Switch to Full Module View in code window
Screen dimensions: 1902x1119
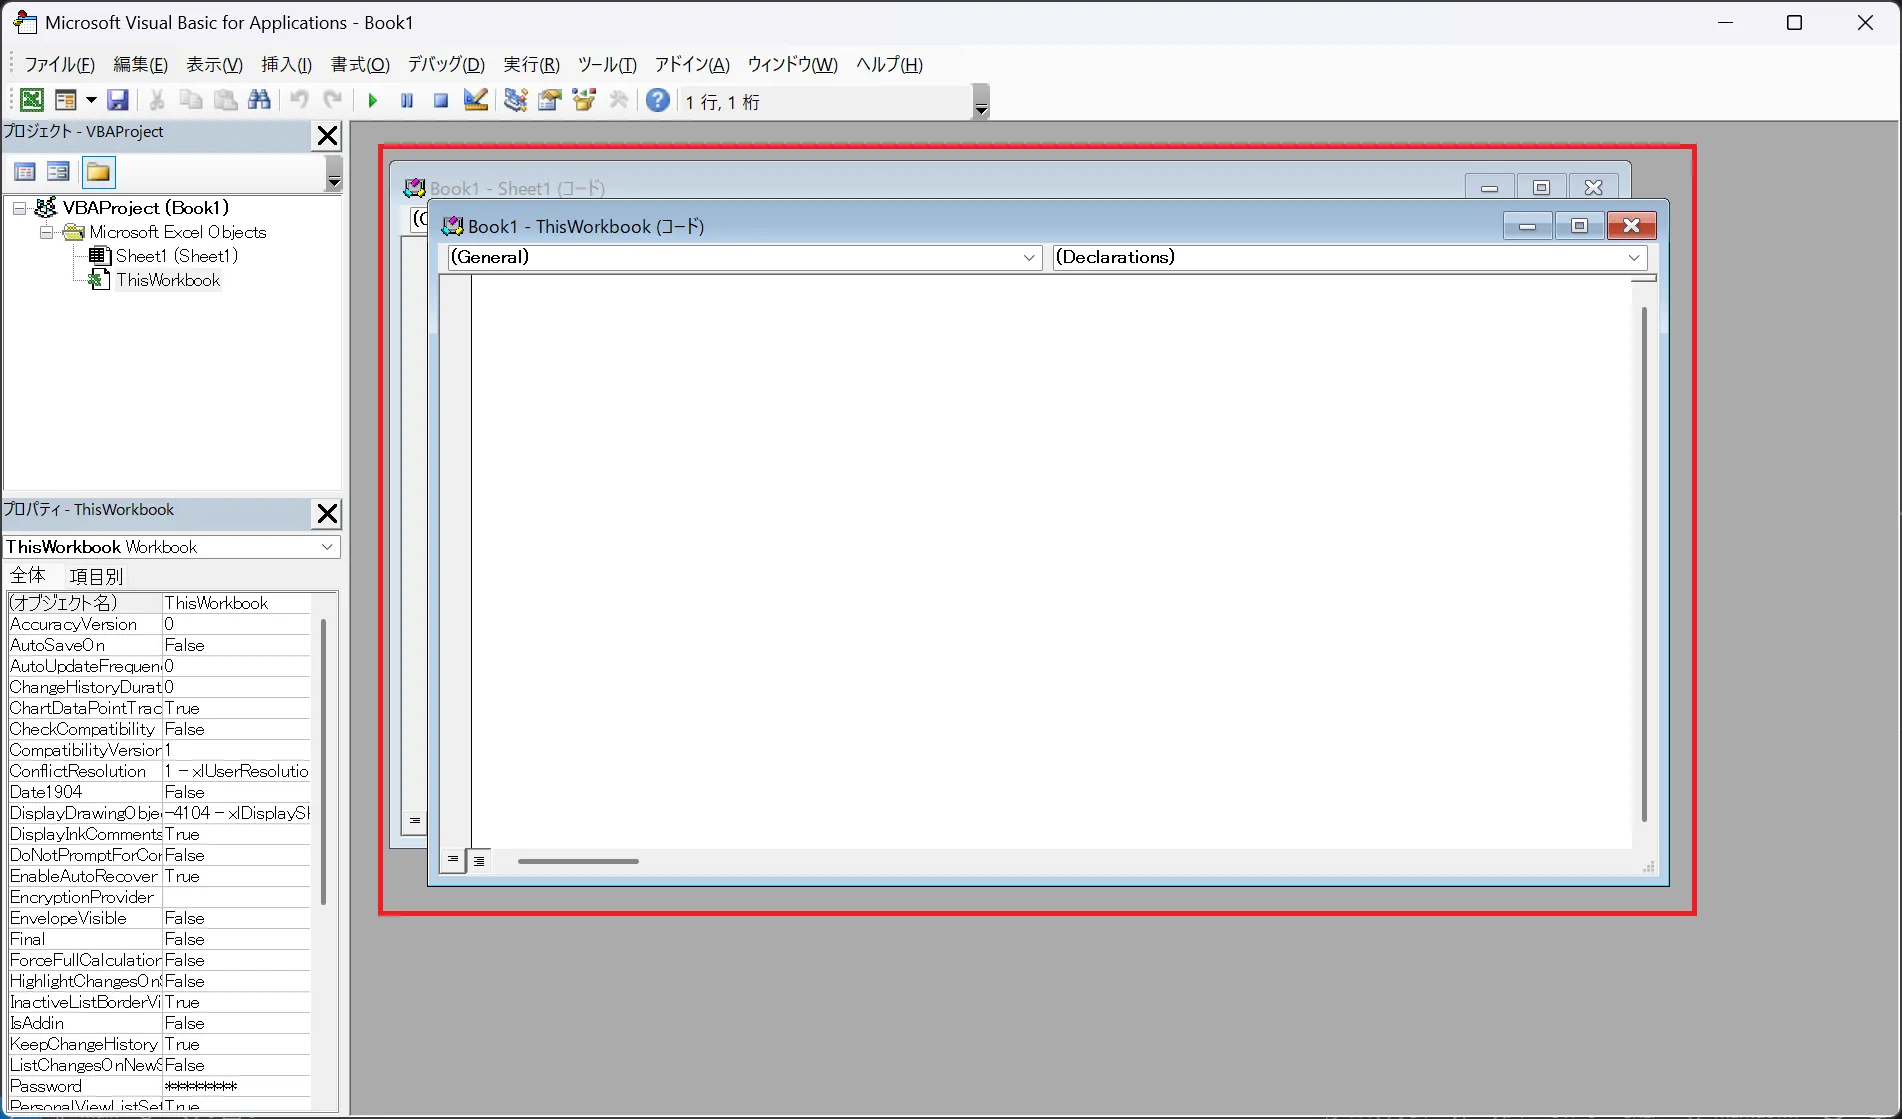tap(479, 860)
